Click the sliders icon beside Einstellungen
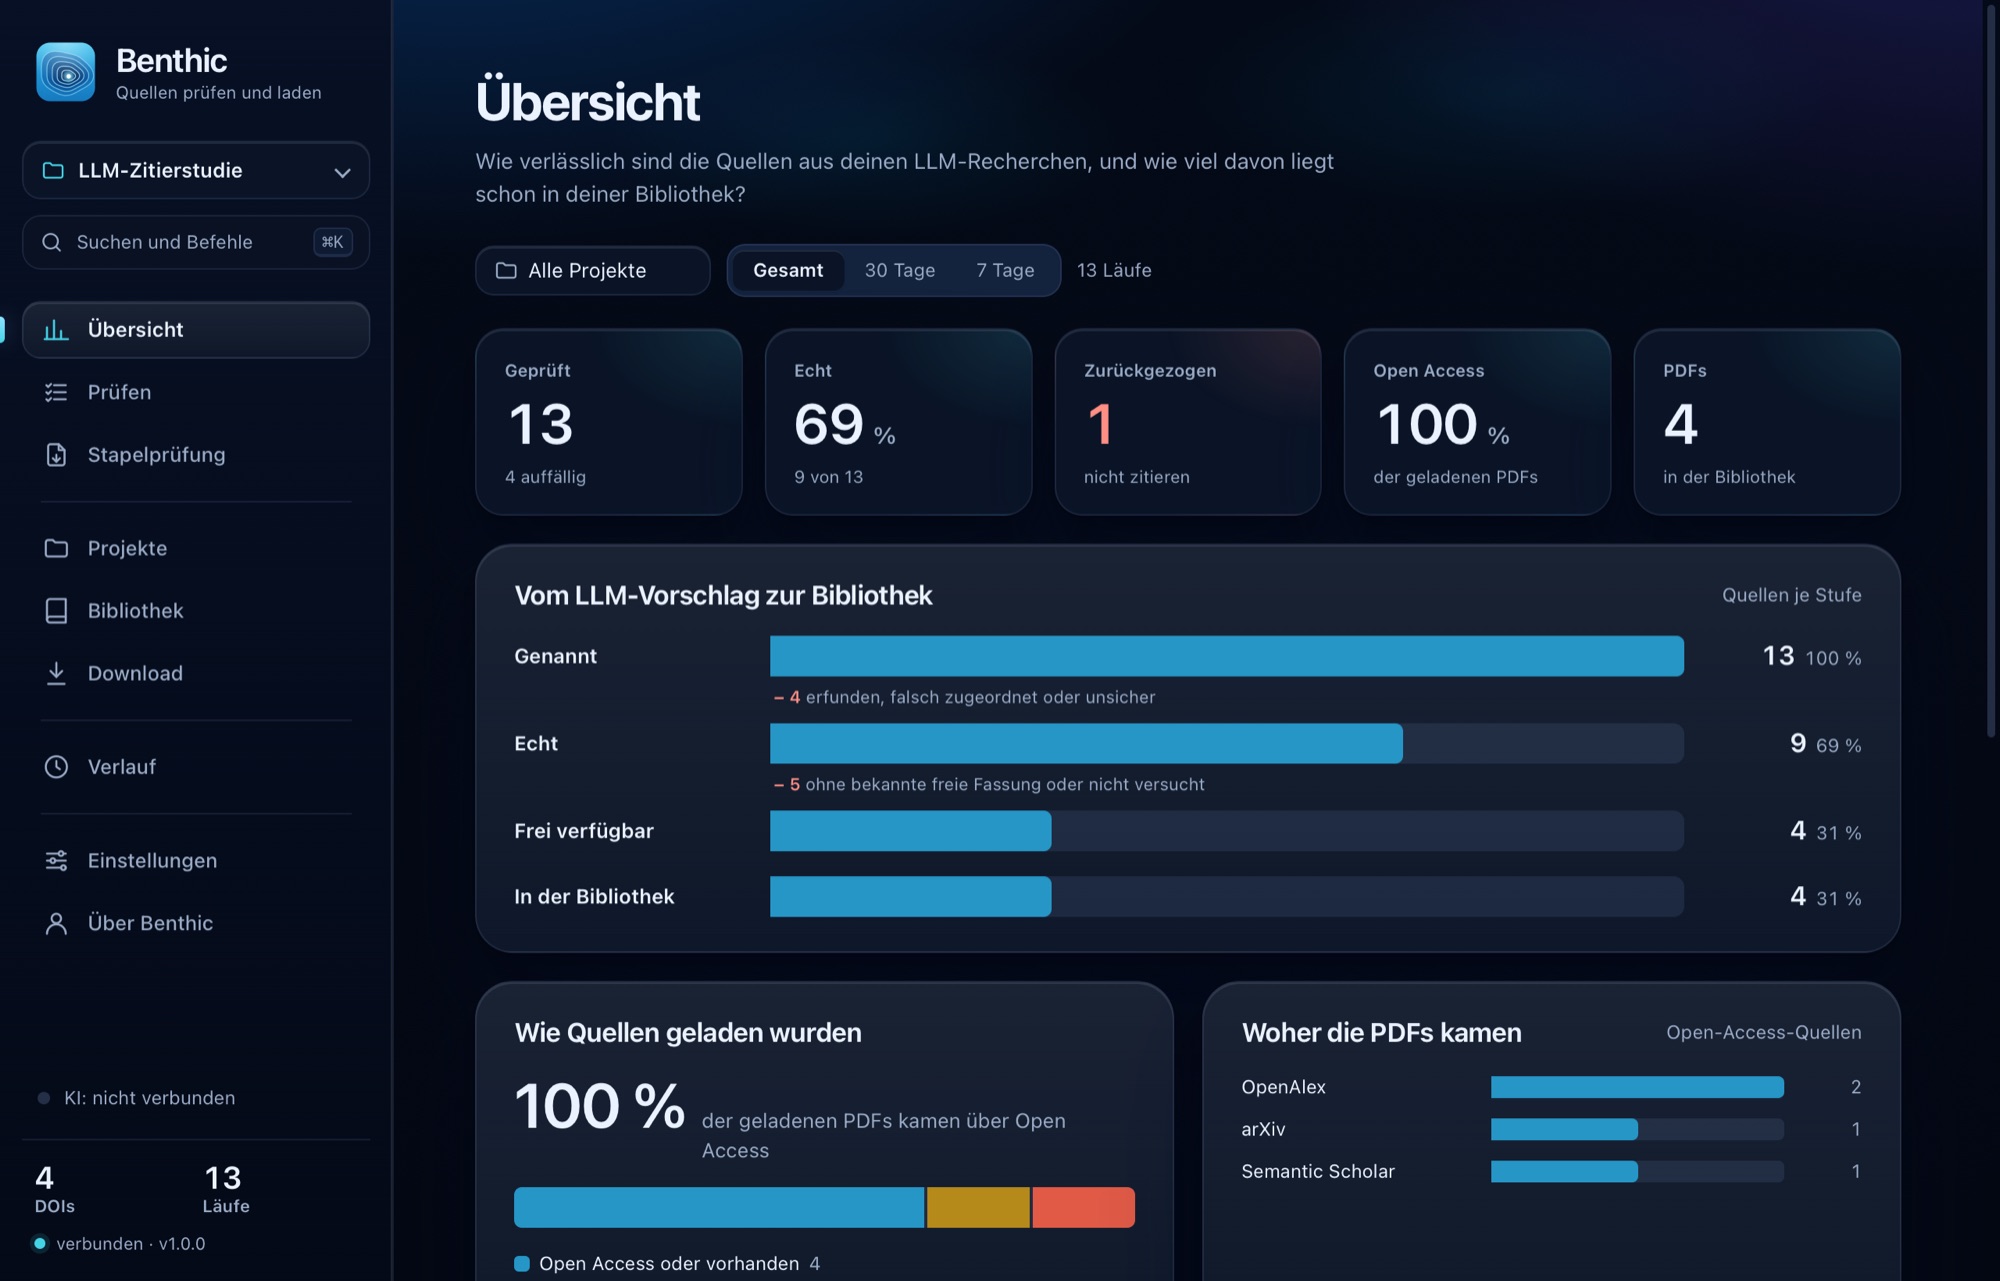This screenshot has width=2000, height=1281. pos(56,860)
